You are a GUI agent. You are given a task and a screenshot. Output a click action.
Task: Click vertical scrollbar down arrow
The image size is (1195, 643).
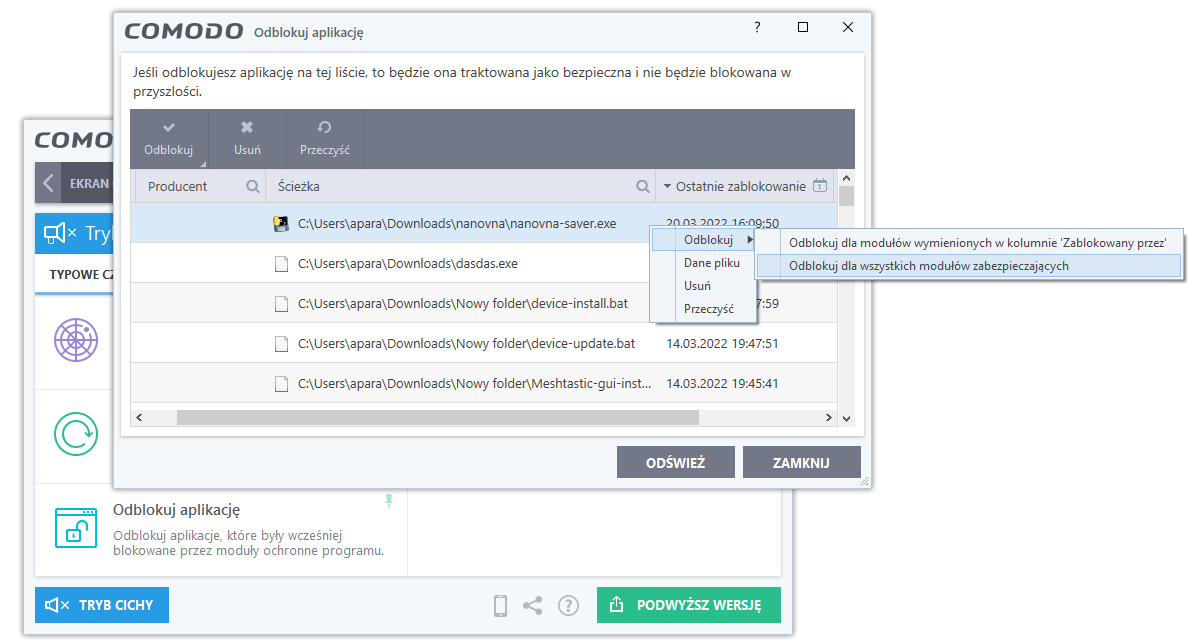(x=846, y=418)
